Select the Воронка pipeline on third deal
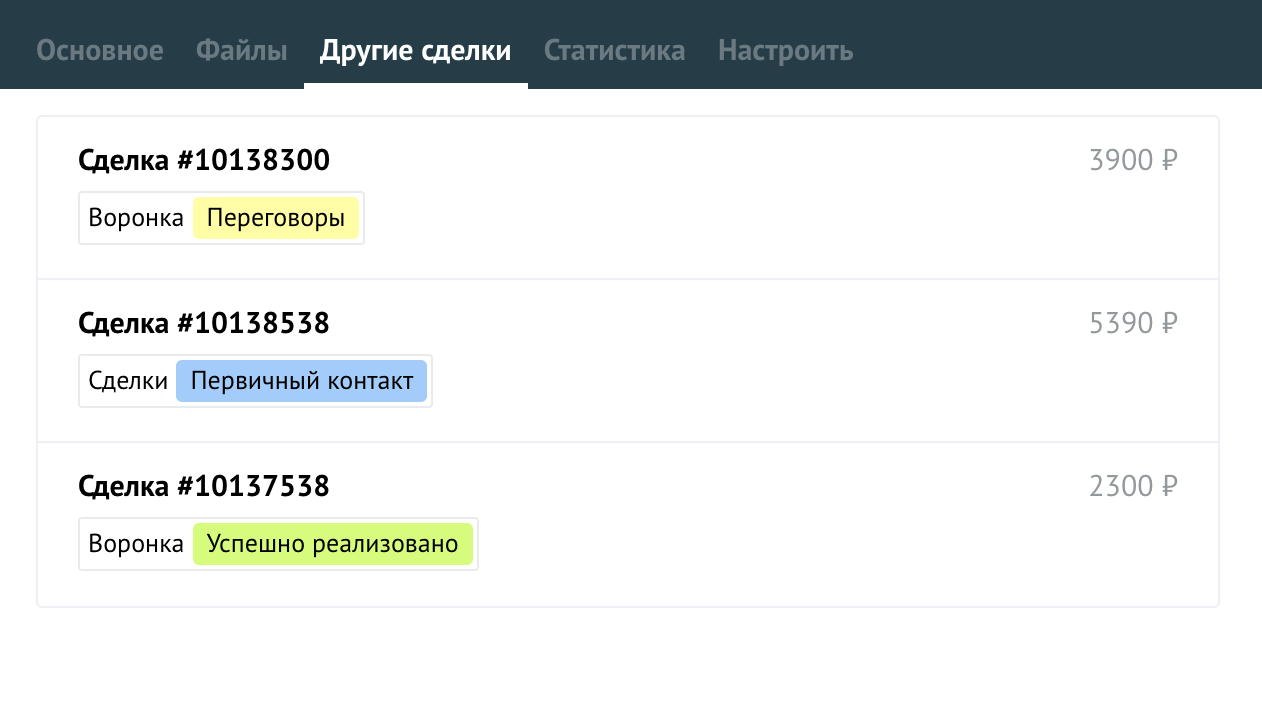The image size is (1262, 718). [x=135, y=543]
